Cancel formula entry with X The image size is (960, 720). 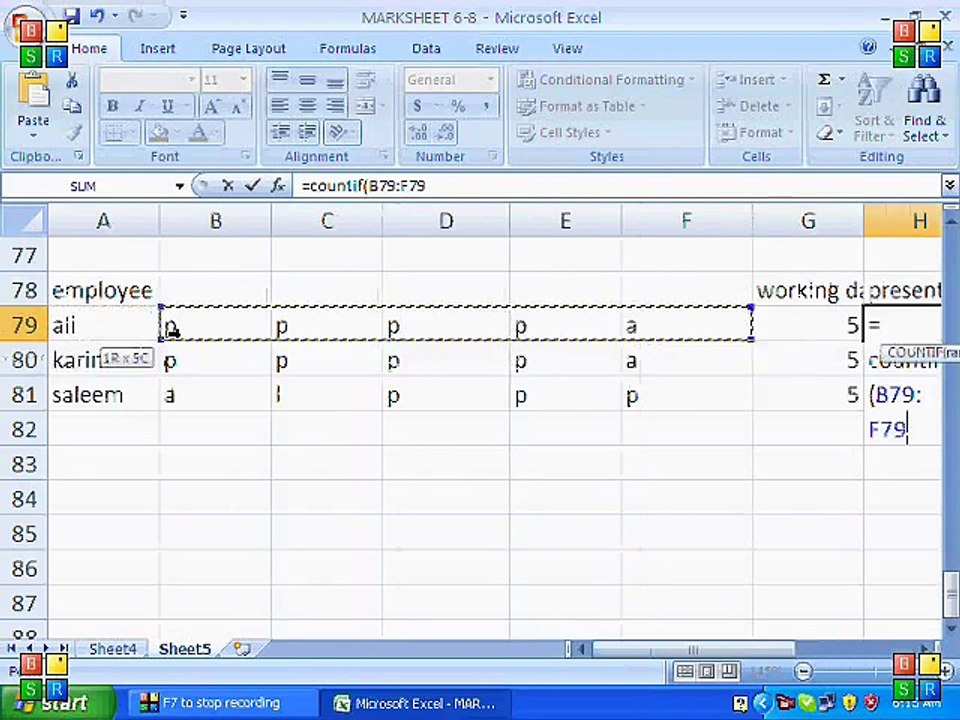point(228,186)
